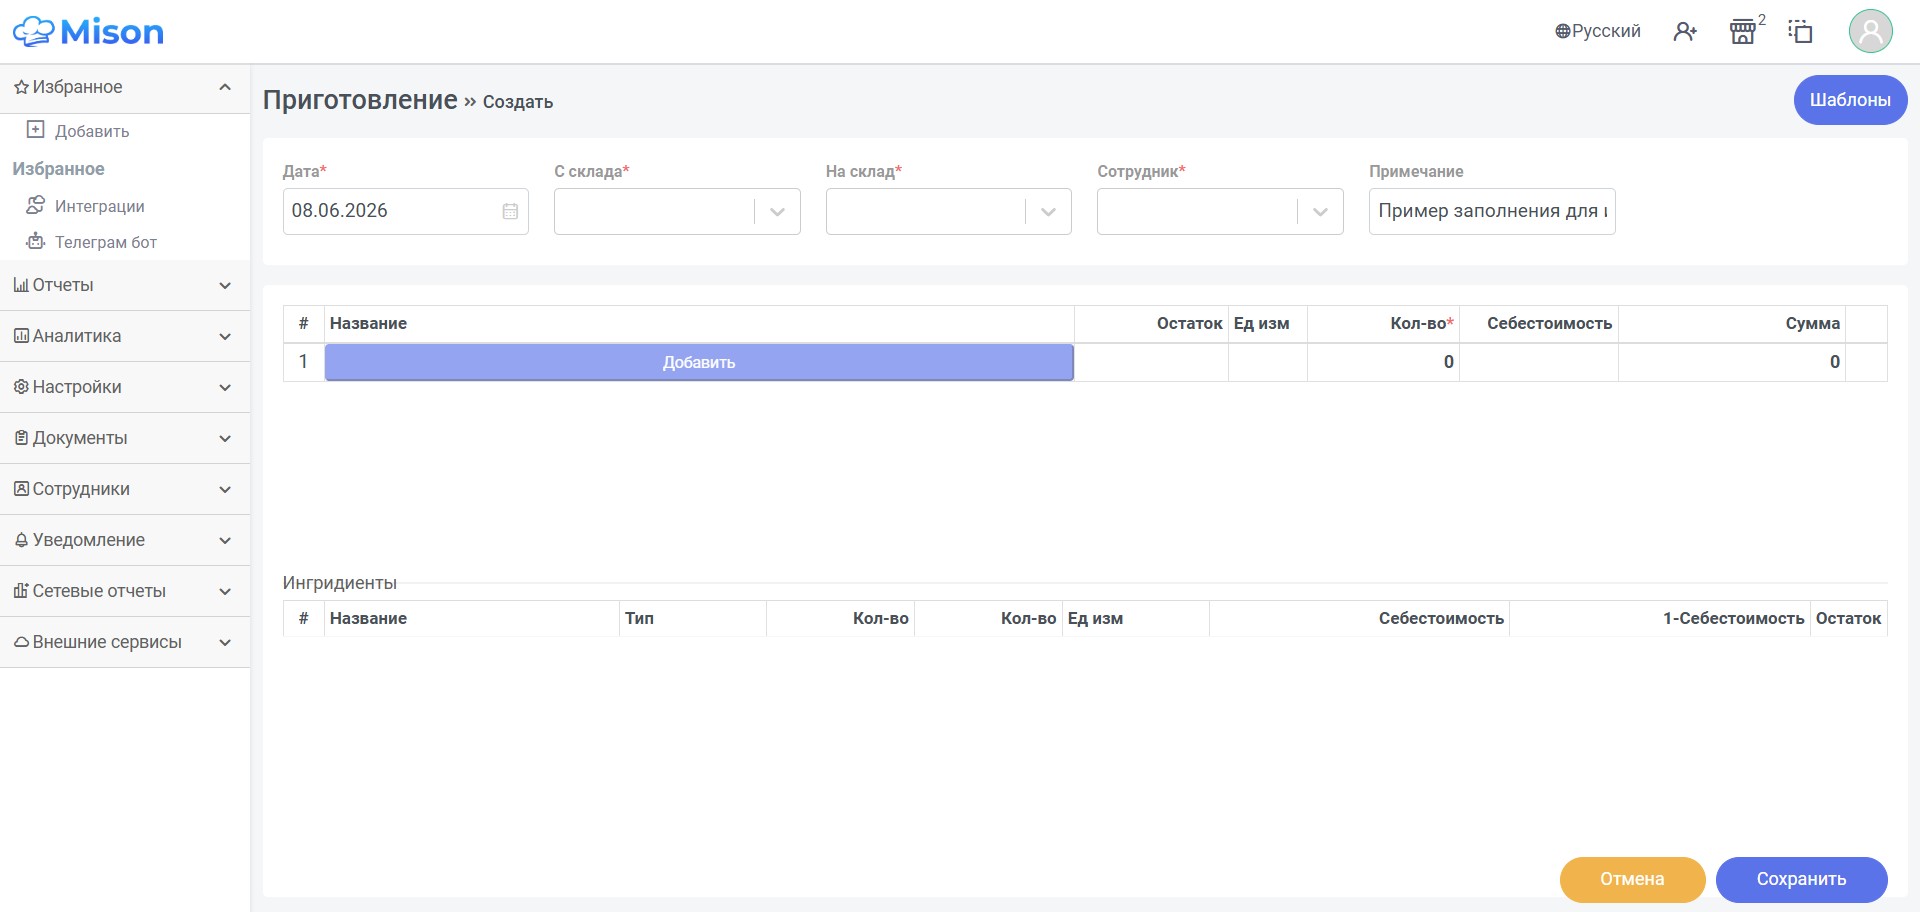The height and width of the screenshot is (912, 1920).
Task: Click the add user icon in header
Action: point(1685,32)
